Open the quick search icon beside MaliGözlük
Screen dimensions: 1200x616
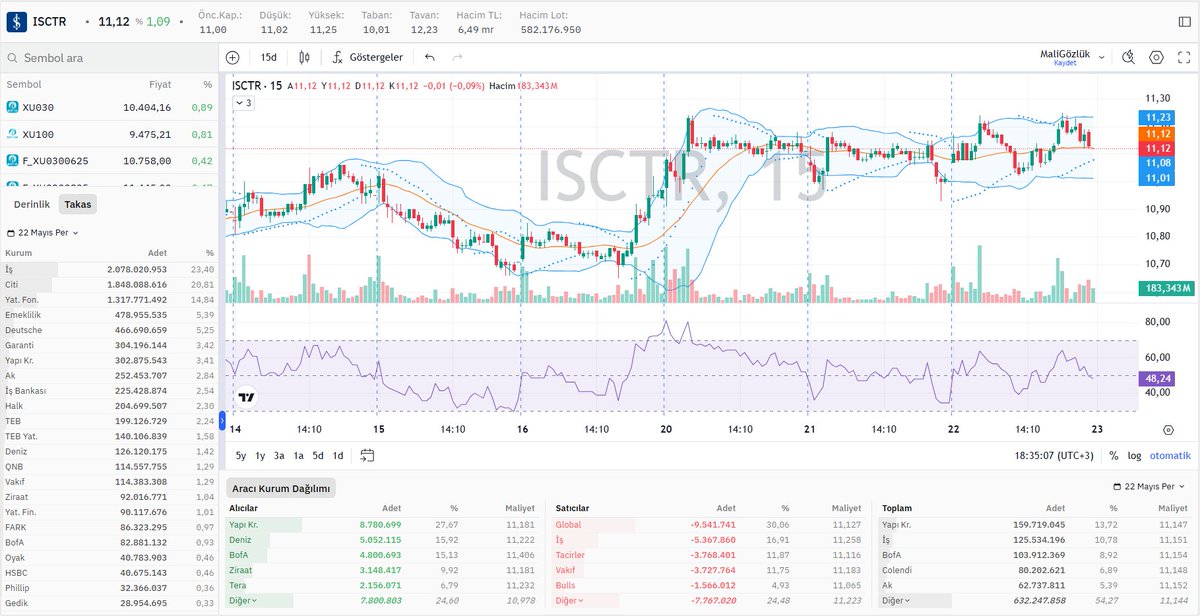[x=1128, y=57]
